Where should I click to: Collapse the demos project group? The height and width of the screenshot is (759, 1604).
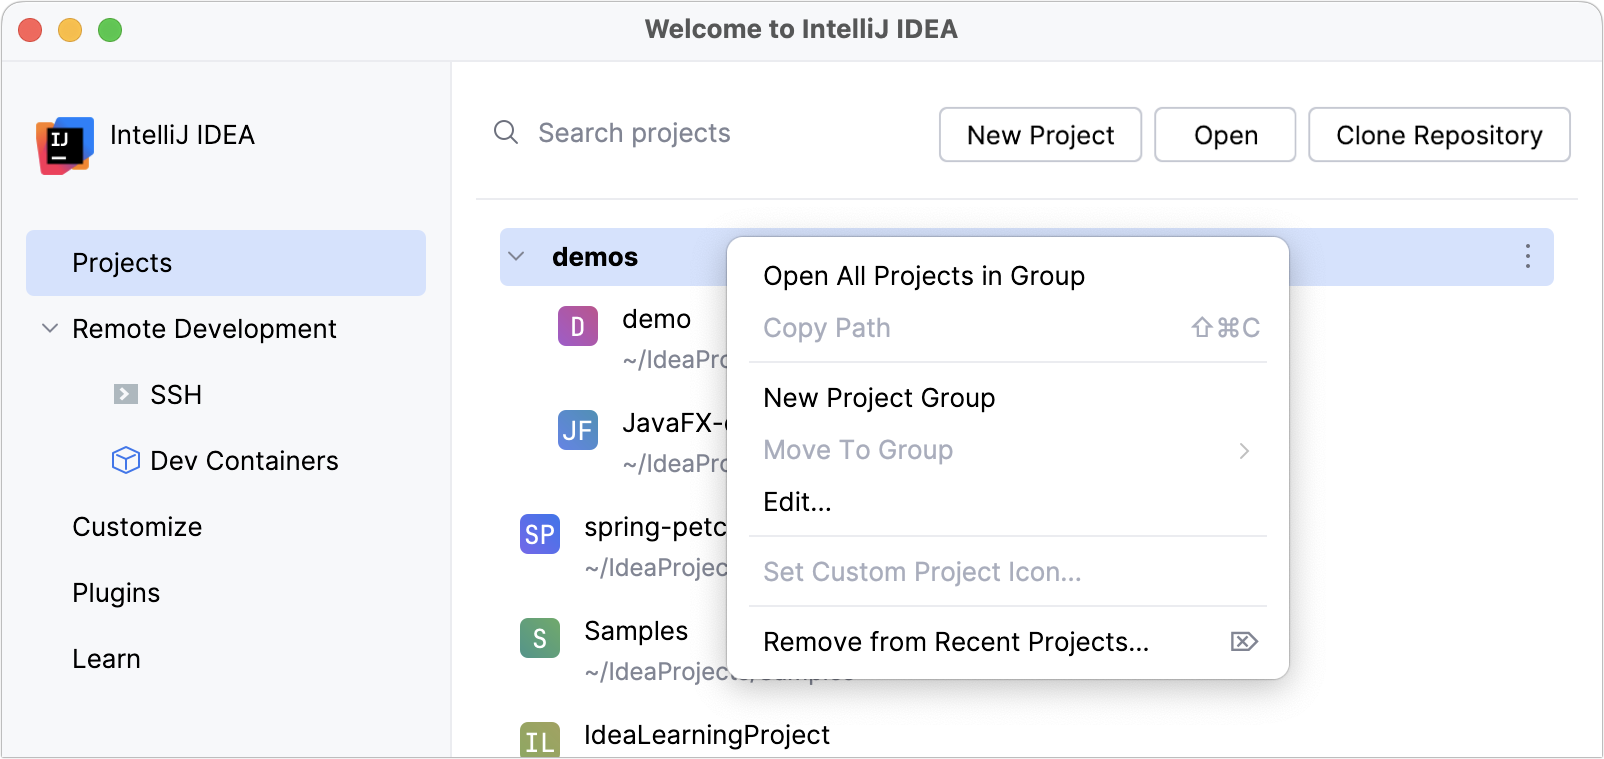click(516, 257)
